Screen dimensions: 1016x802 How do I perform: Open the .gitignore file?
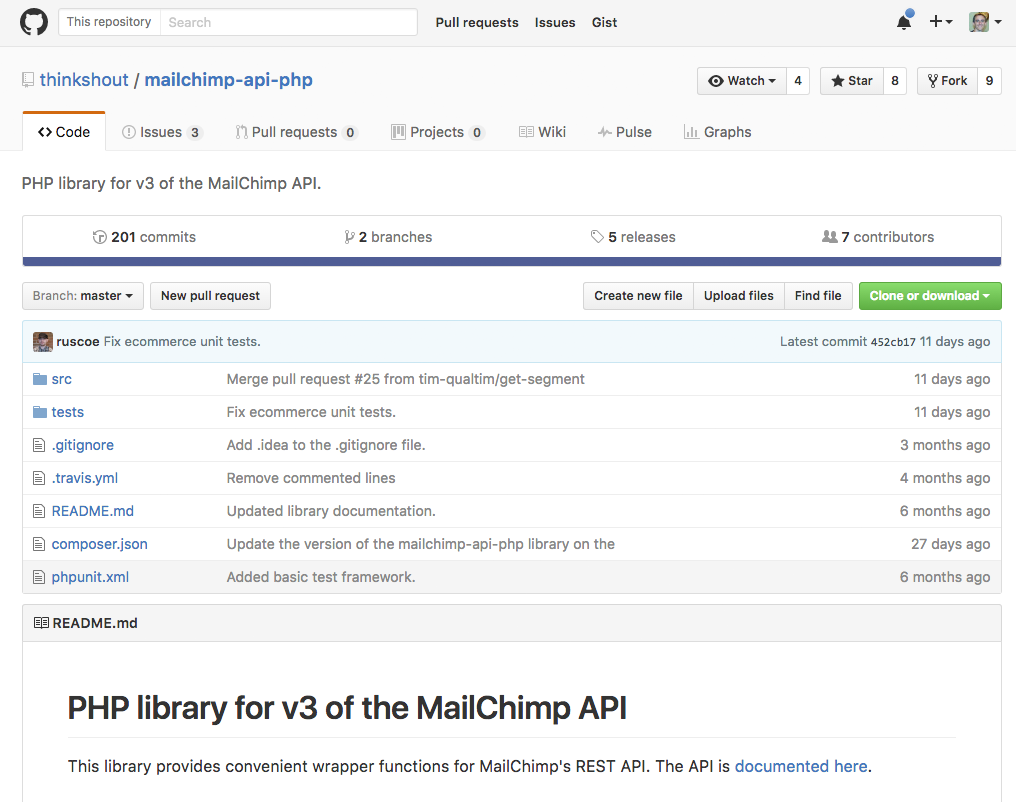pos(82,445)
